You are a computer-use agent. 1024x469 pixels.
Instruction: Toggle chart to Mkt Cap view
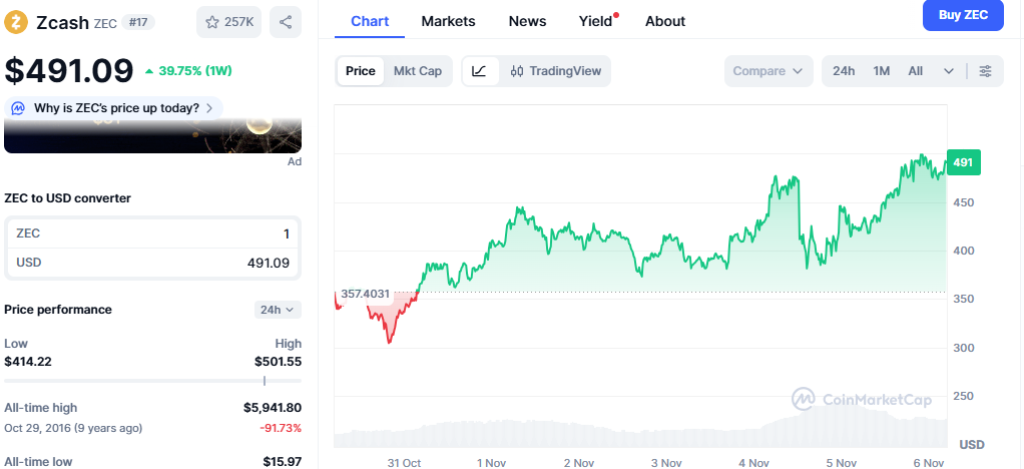(417, 71)
